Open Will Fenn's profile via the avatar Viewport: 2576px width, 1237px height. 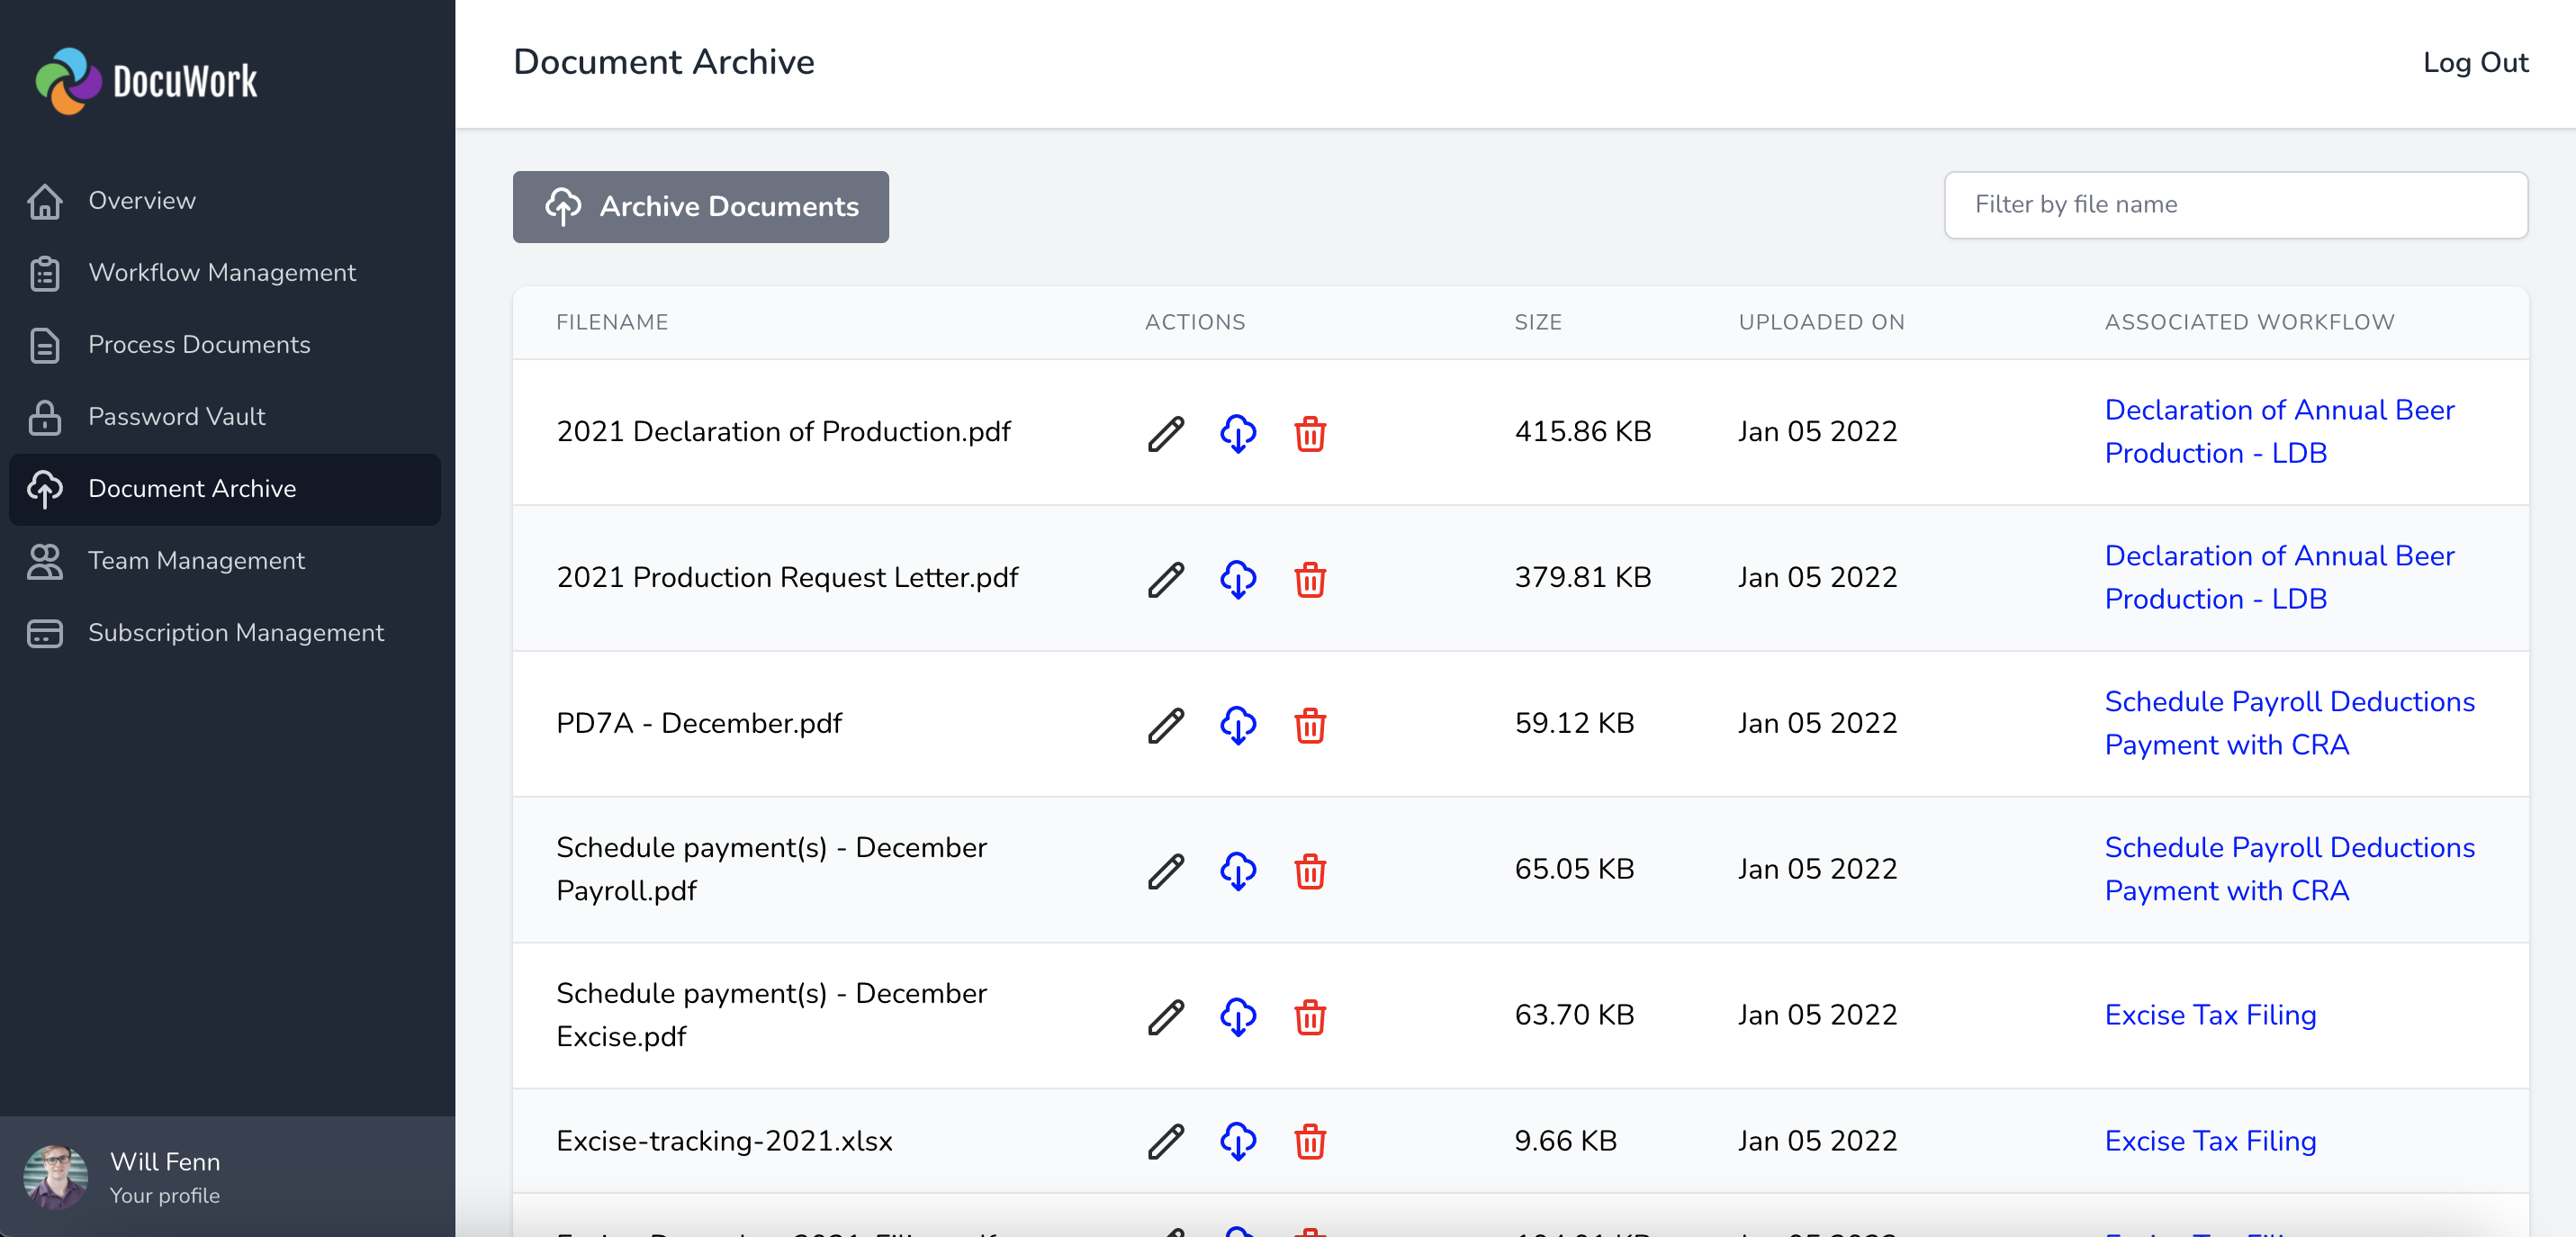(x=56, y=1177)
